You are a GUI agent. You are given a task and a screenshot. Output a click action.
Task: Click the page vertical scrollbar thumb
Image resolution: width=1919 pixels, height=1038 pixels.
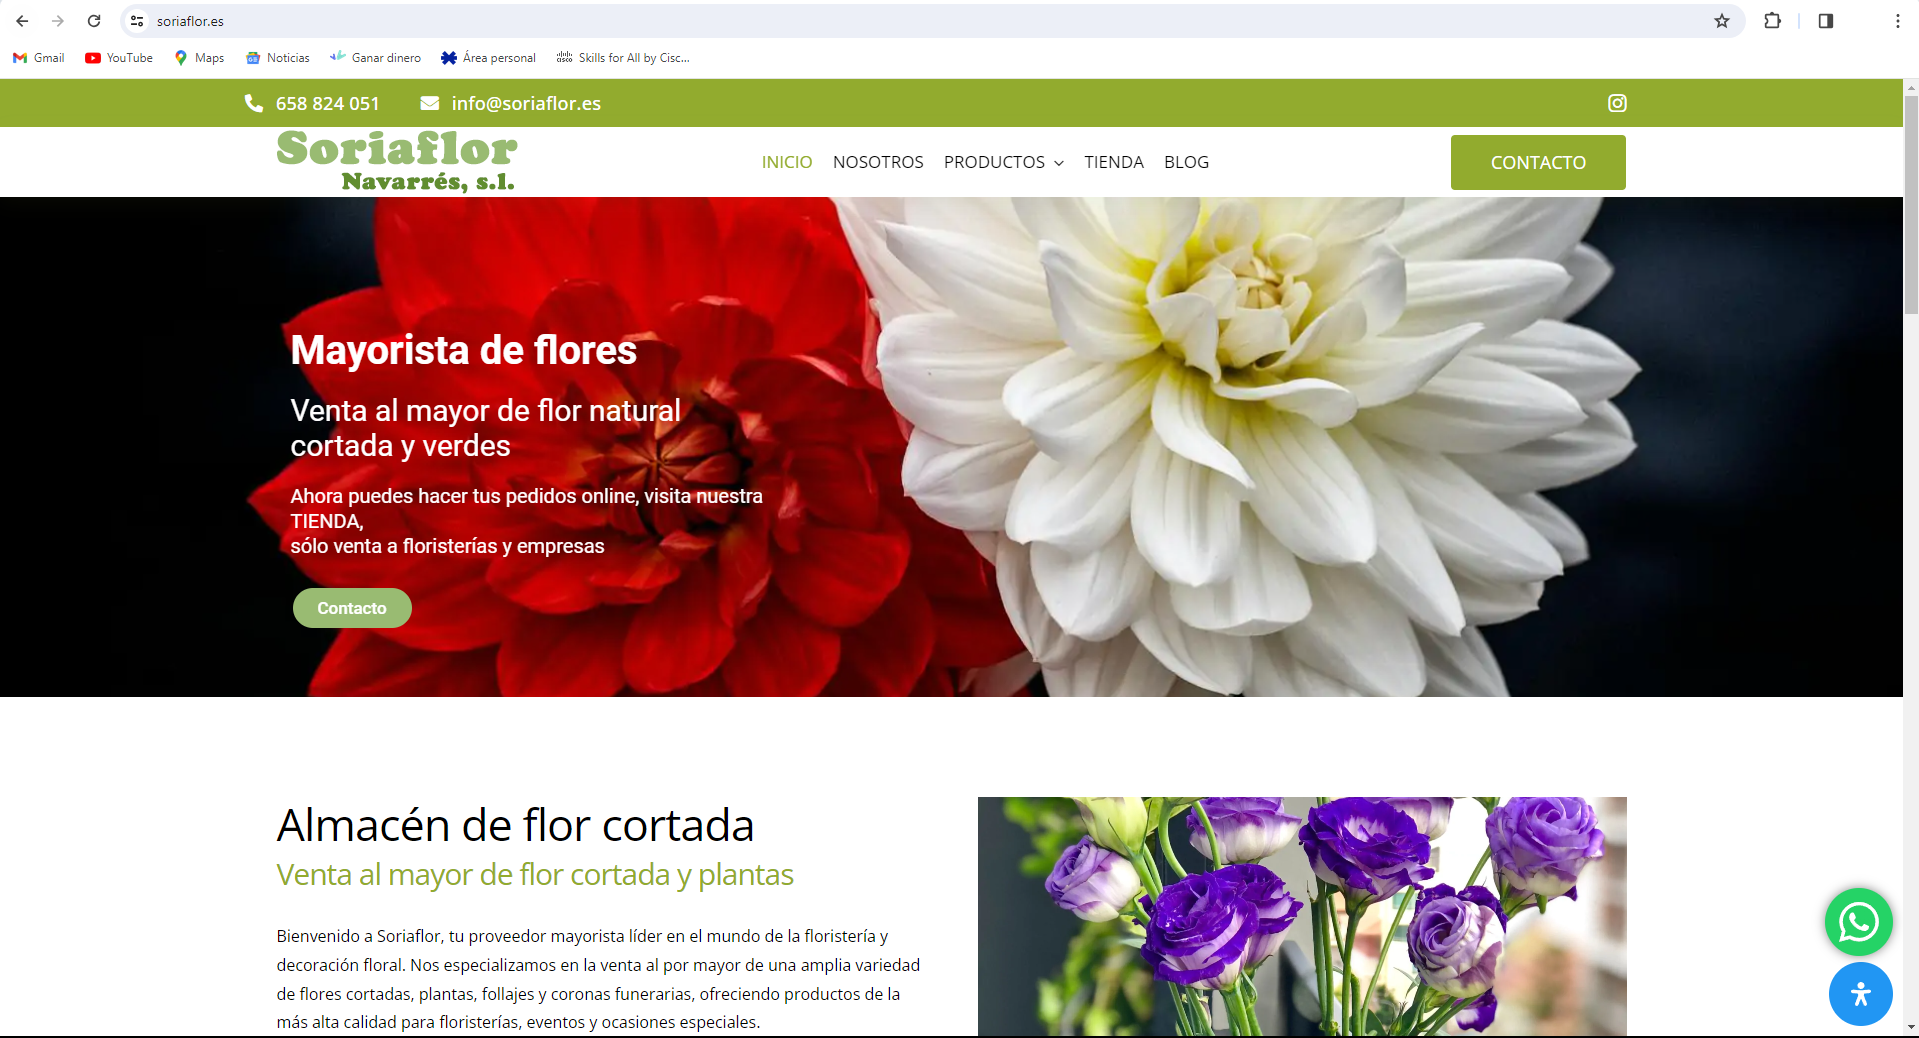(x=1911, y=205)
